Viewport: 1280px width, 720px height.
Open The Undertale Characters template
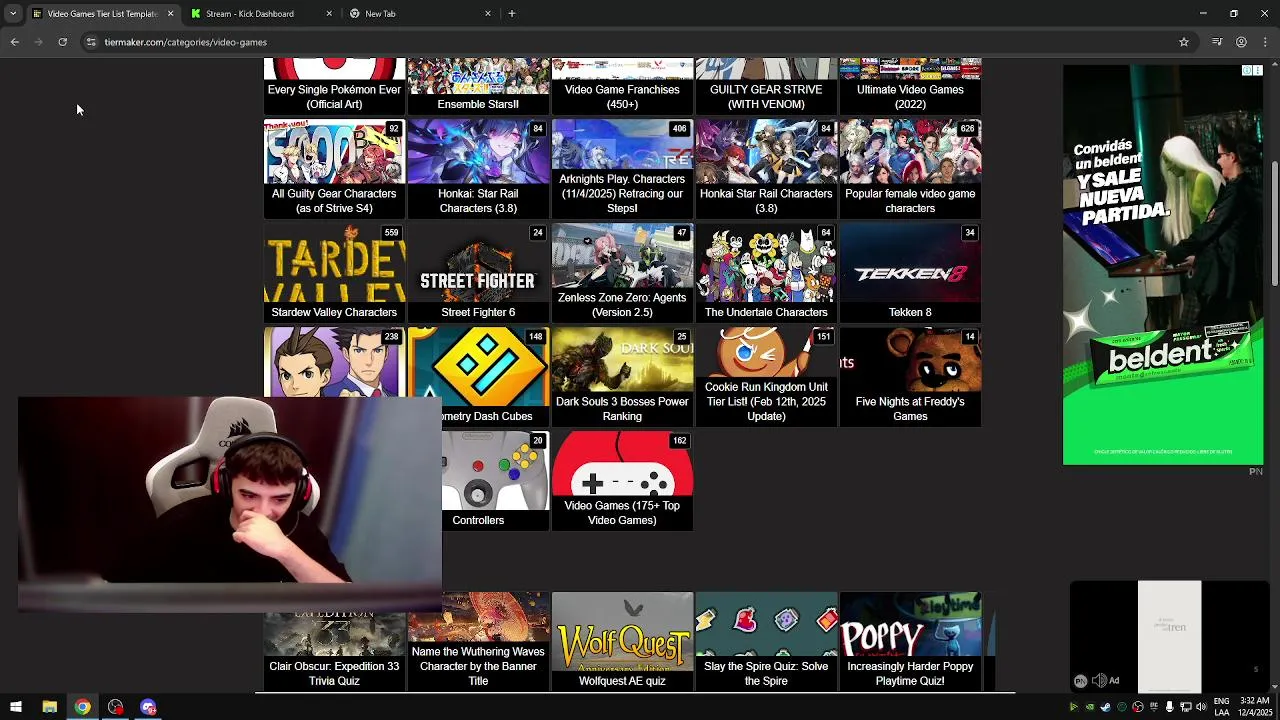[x=766, y=272]
